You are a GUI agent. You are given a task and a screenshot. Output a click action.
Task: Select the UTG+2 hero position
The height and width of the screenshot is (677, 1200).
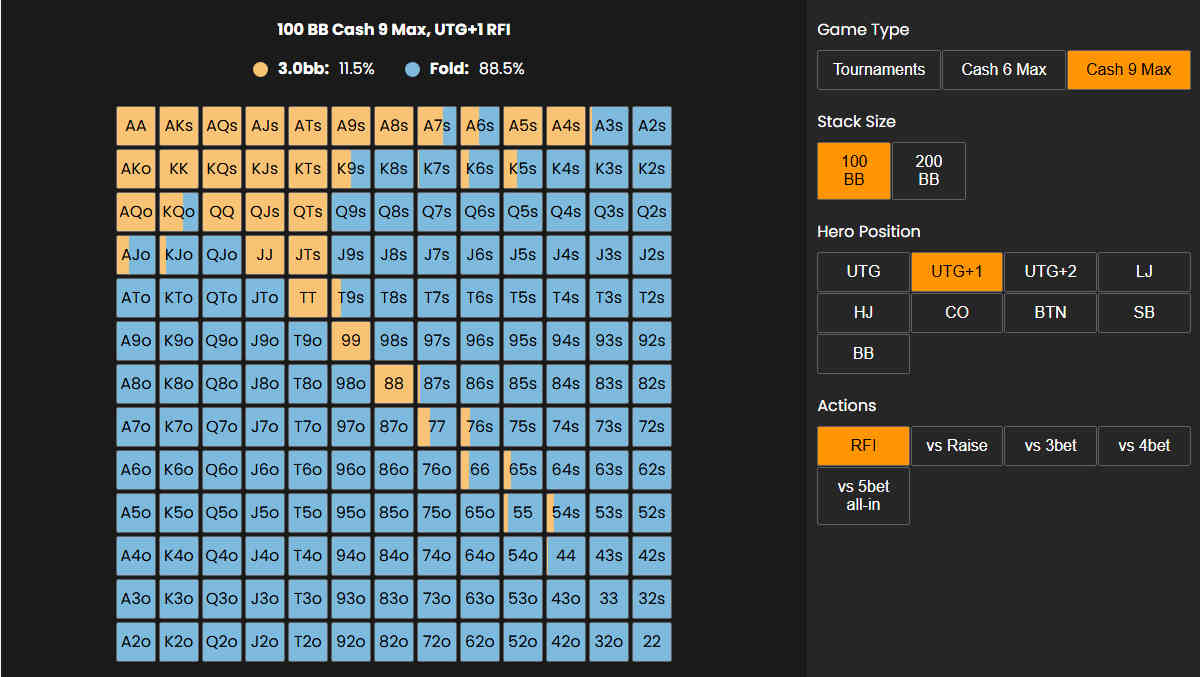click(x=1050, y=271)
